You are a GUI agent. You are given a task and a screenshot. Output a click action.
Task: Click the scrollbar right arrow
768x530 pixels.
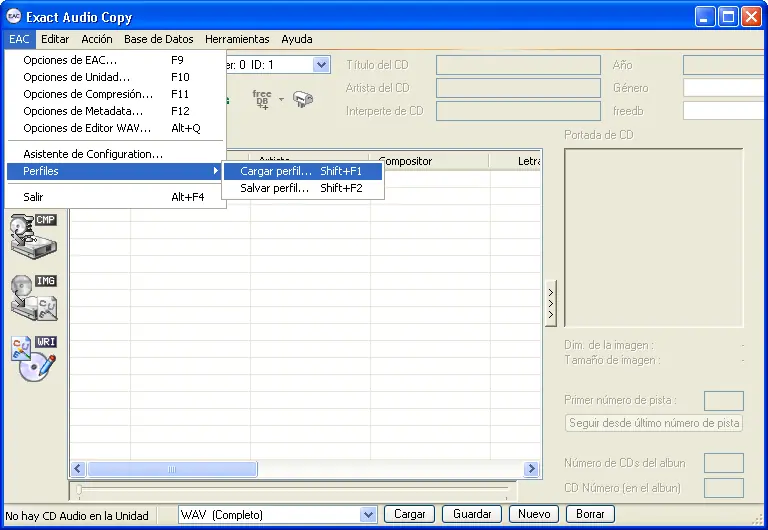tap(531, 469)
